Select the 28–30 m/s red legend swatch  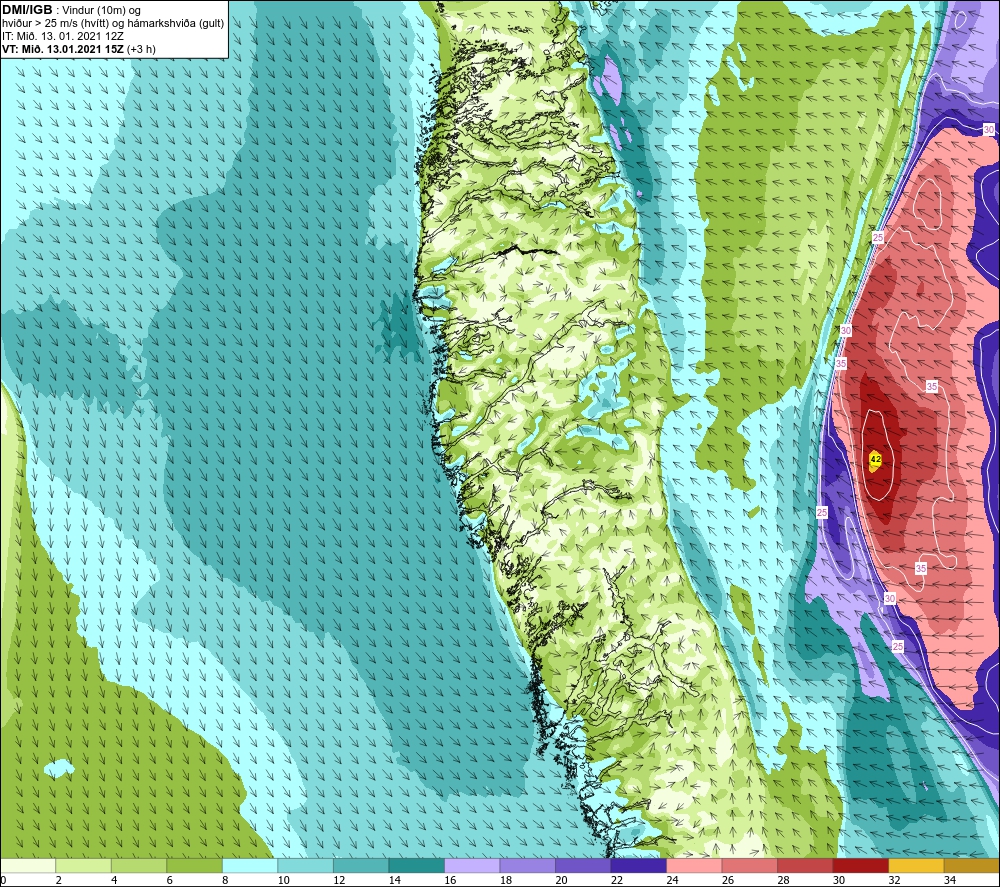pos(805,866)
